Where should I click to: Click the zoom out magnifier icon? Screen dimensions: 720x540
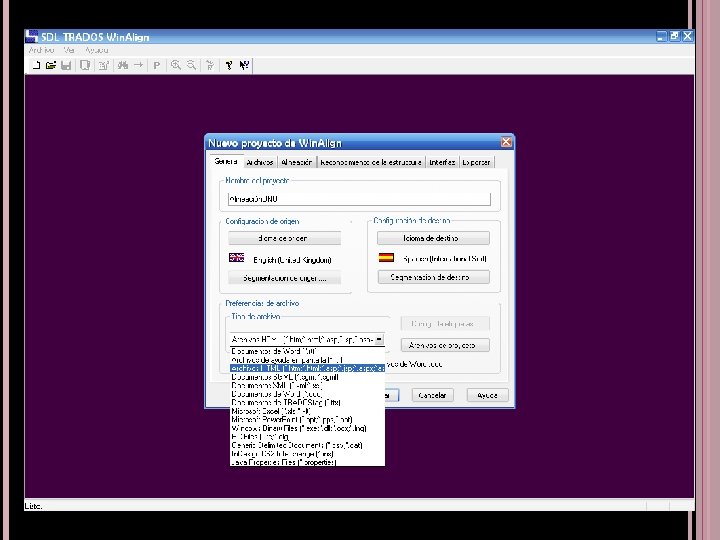pos(191,65)
